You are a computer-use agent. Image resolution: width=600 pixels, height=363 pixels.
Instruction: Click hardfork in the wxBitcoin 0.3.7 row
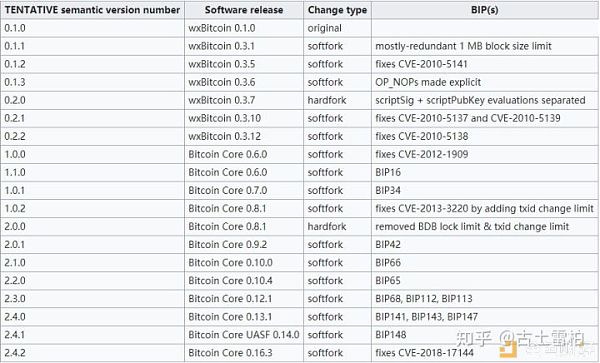[327, 100]
